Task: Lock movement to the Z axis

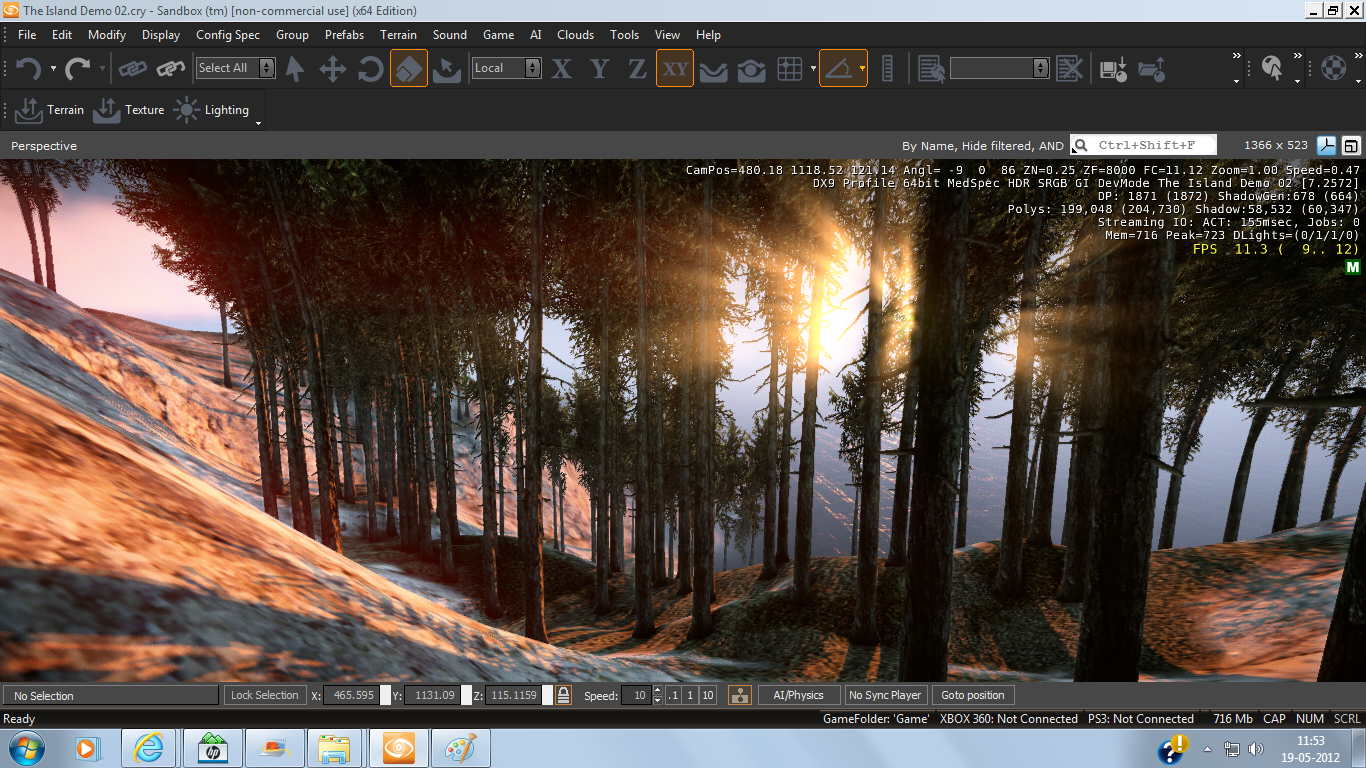Action: click(637, 68)
